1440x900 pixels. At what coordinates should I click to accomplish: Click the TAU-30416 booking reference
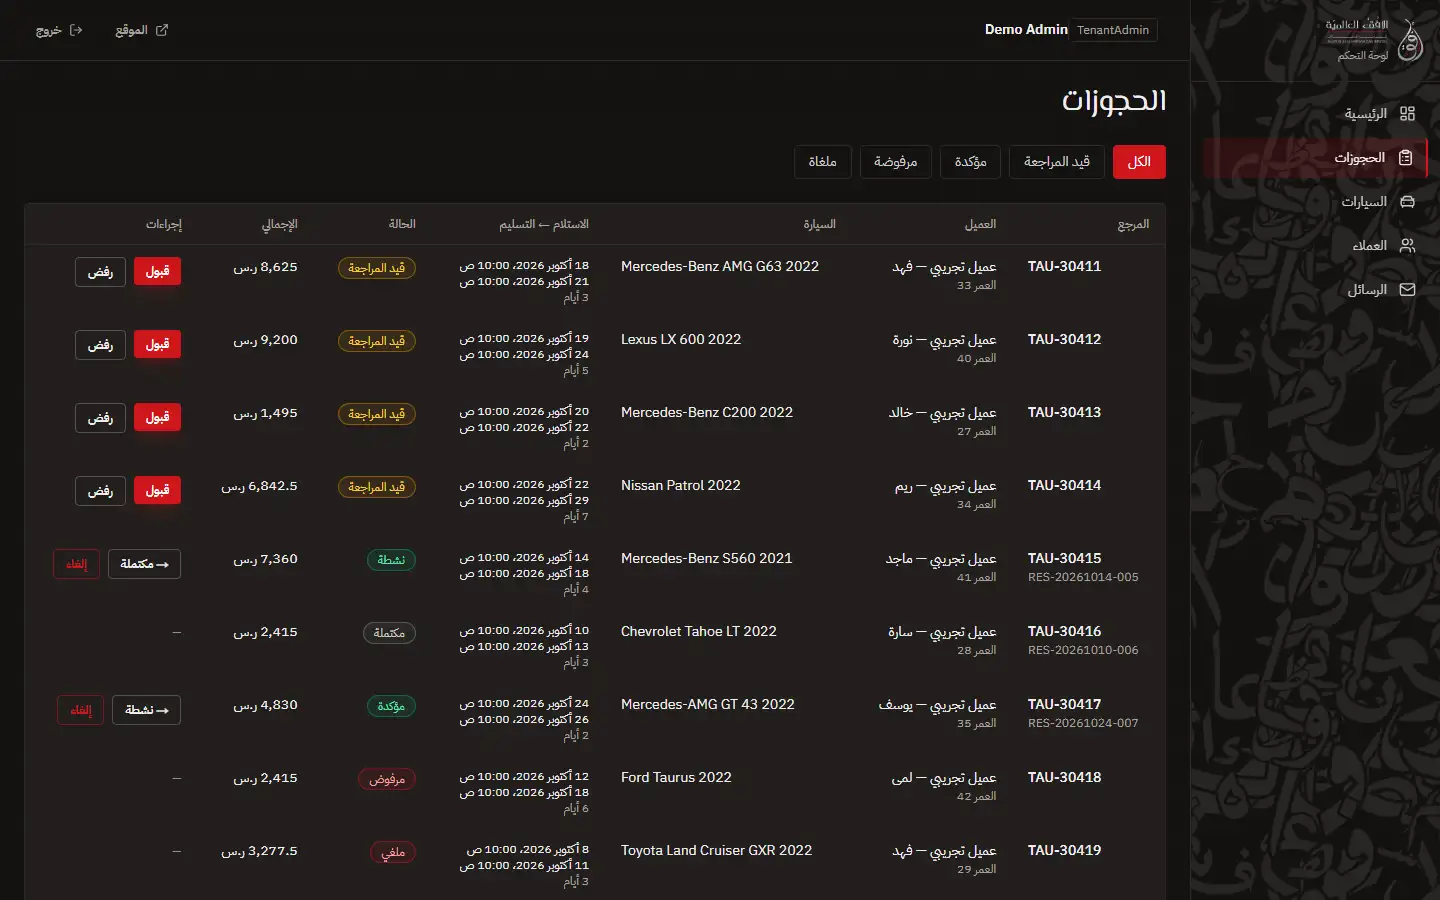(x=1064, y=631)
